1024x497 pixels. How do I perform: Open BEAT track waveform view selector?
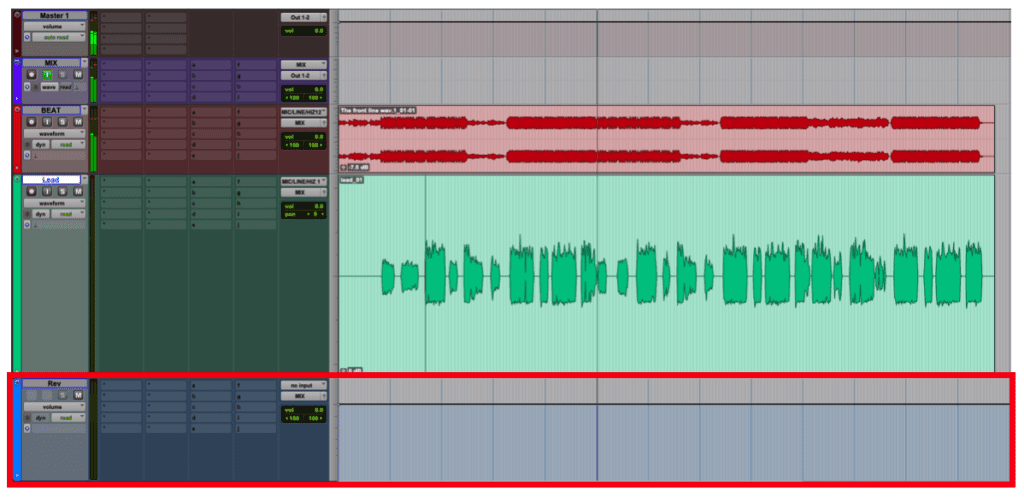pos(55,133)
